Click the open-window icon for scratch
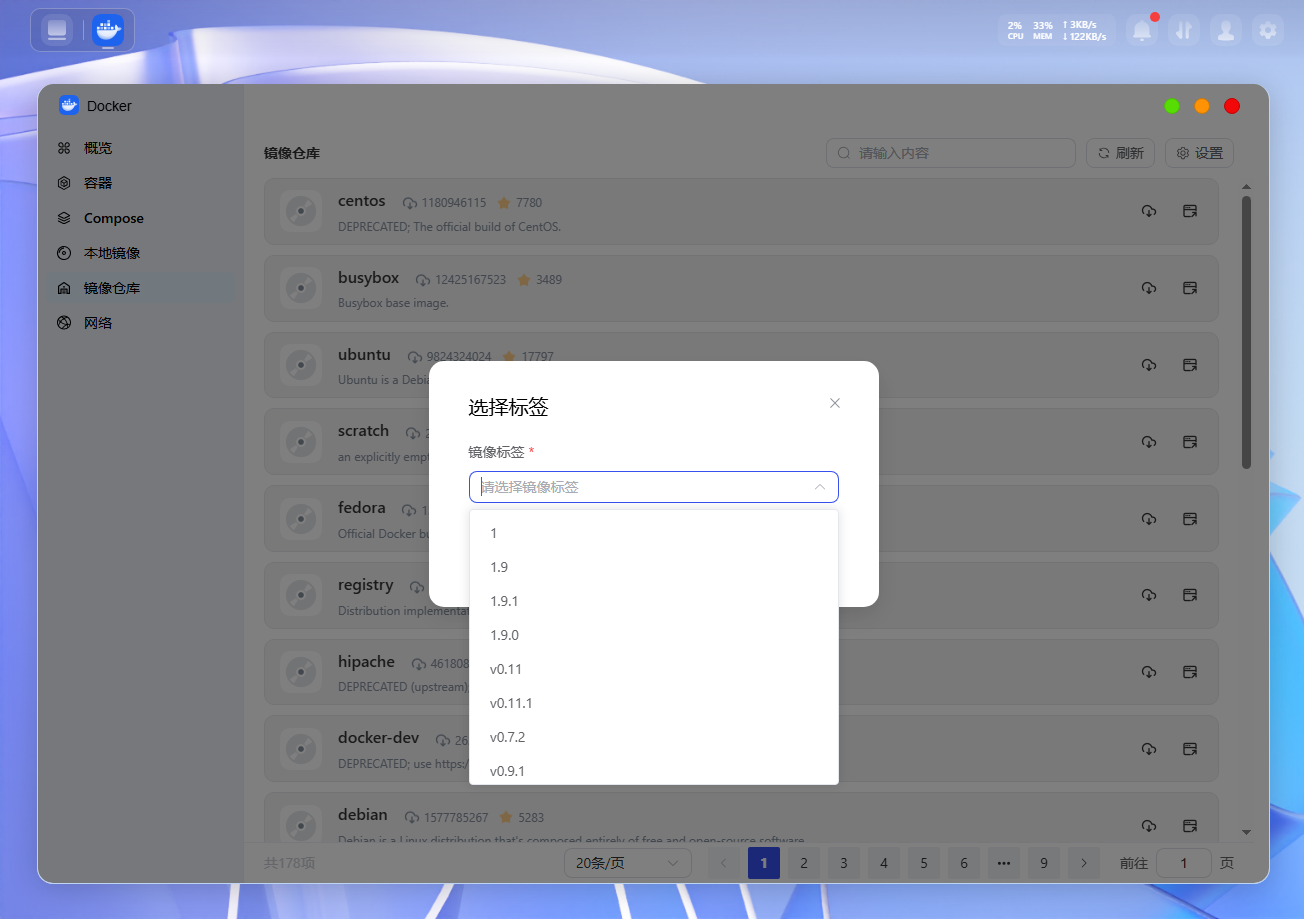Viewport: 1304px width, 919px height. click(1190, 442)
